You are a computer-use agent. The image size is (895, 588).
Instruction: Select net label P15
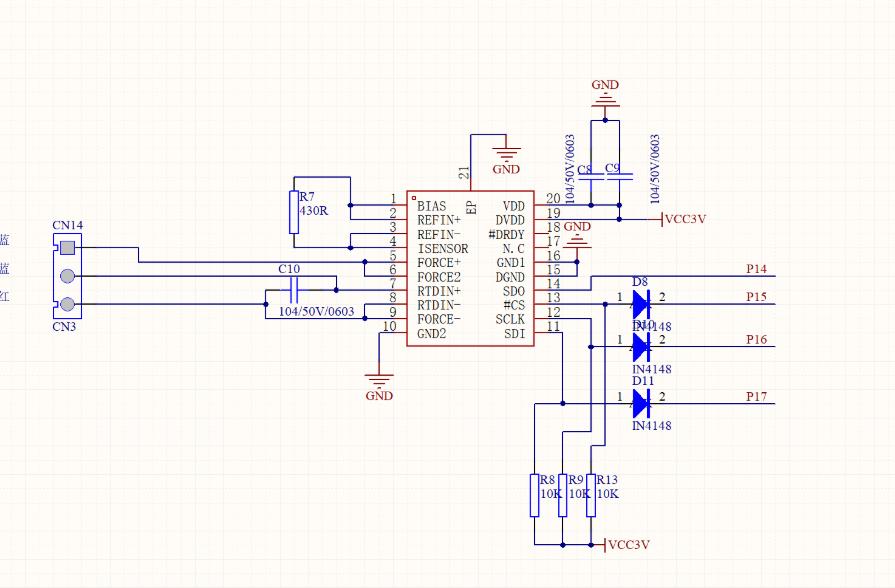756,297
